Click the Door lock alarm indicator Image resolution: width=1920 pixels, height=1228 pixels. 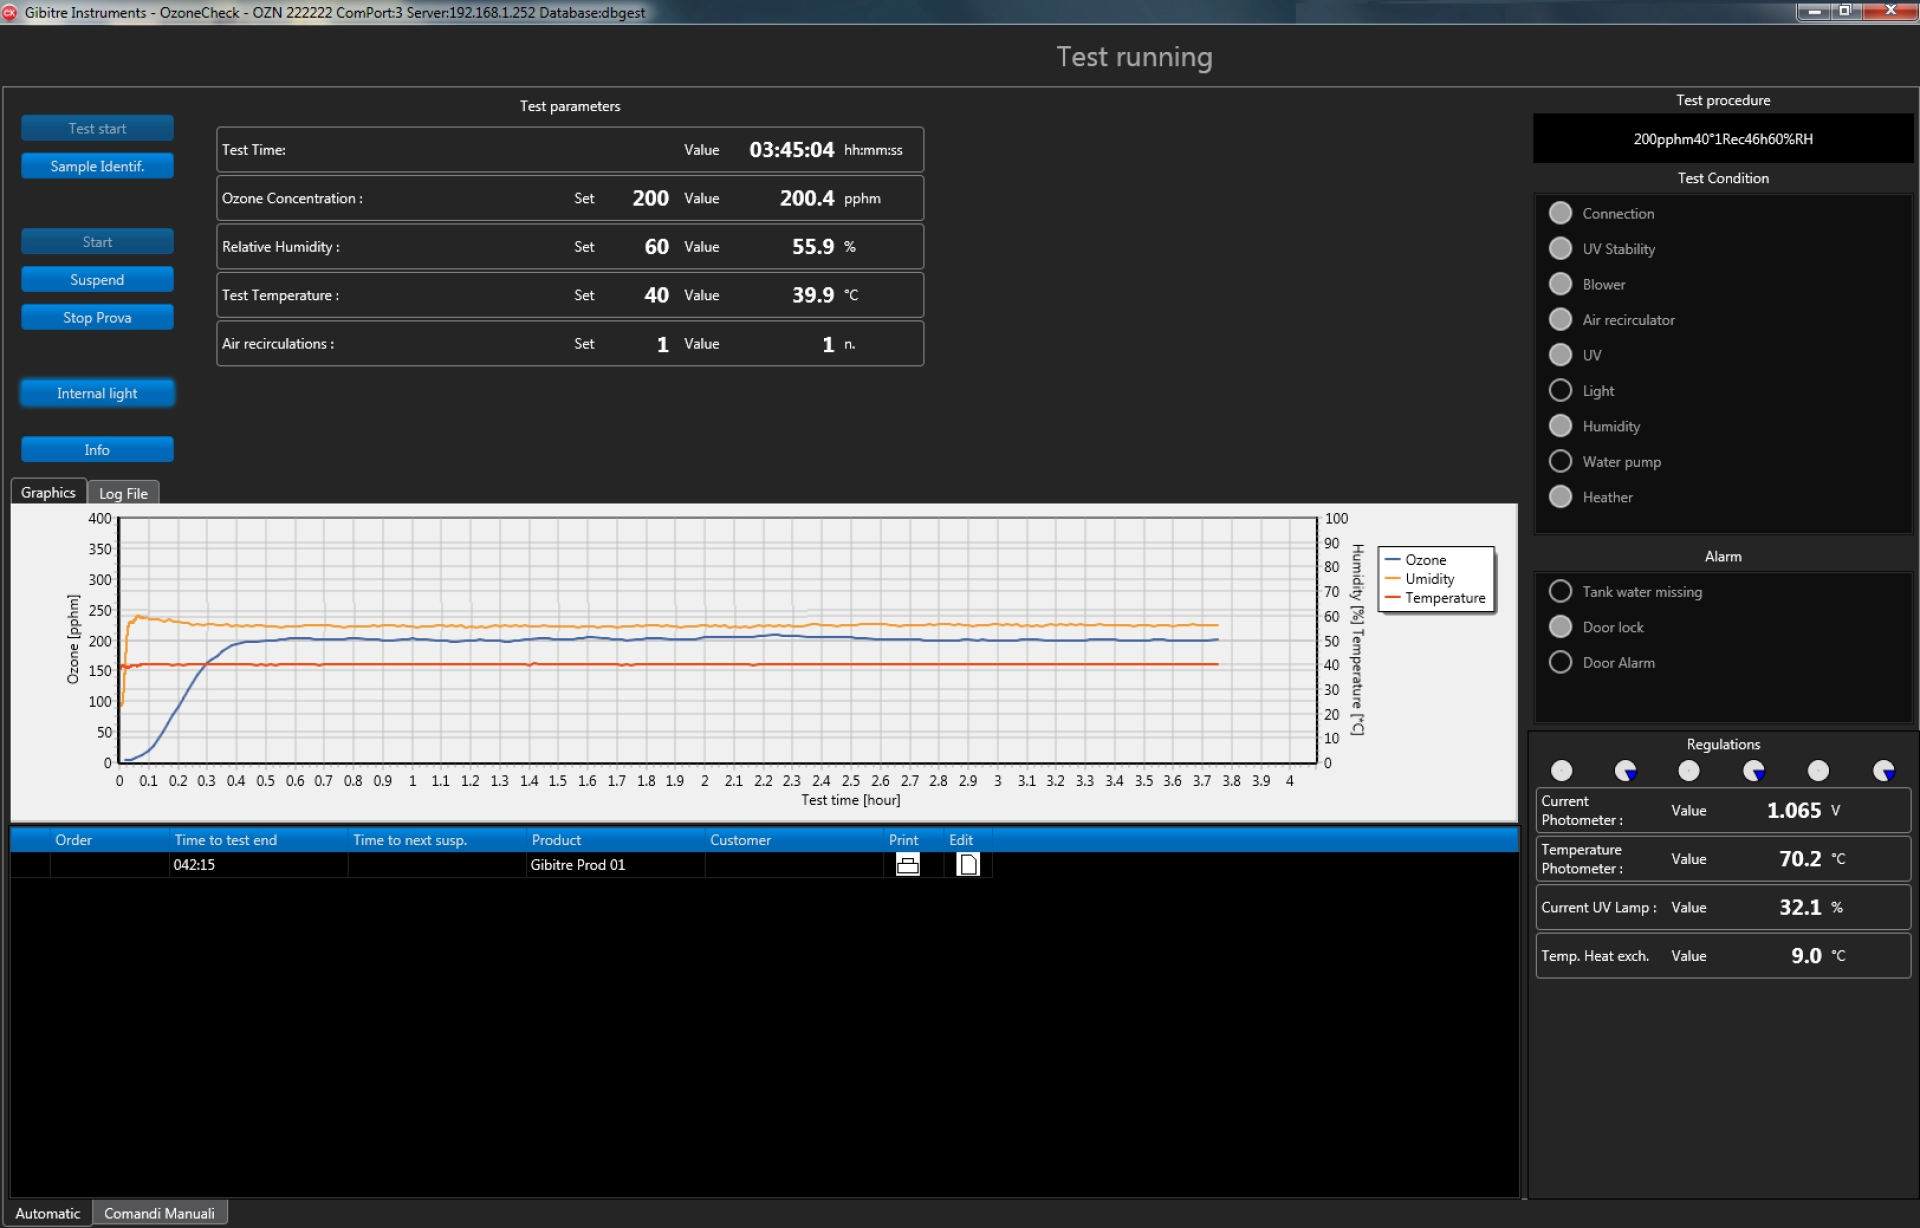point(1560,627)
